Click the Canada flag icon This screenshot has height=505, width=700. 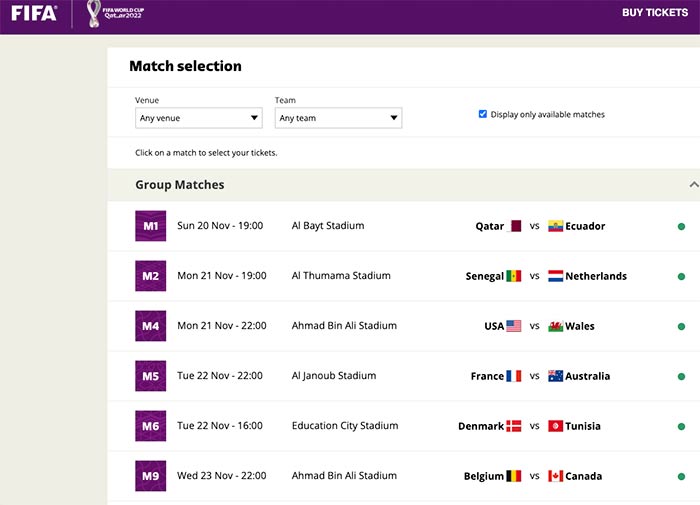click(555, 476)
